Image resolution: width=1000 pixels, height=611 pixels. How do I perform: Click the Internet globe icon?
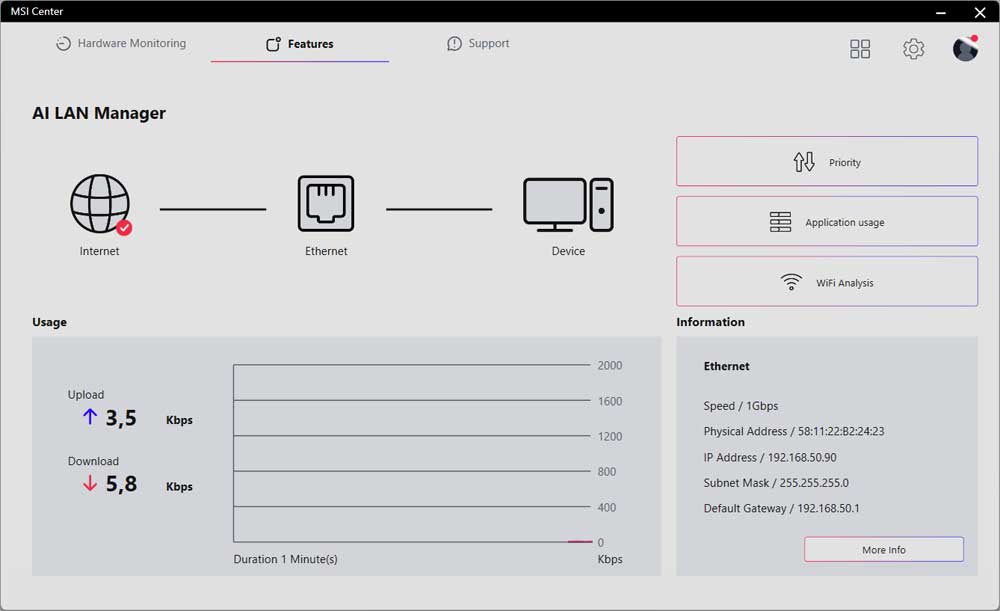click(x=99, y=204)
